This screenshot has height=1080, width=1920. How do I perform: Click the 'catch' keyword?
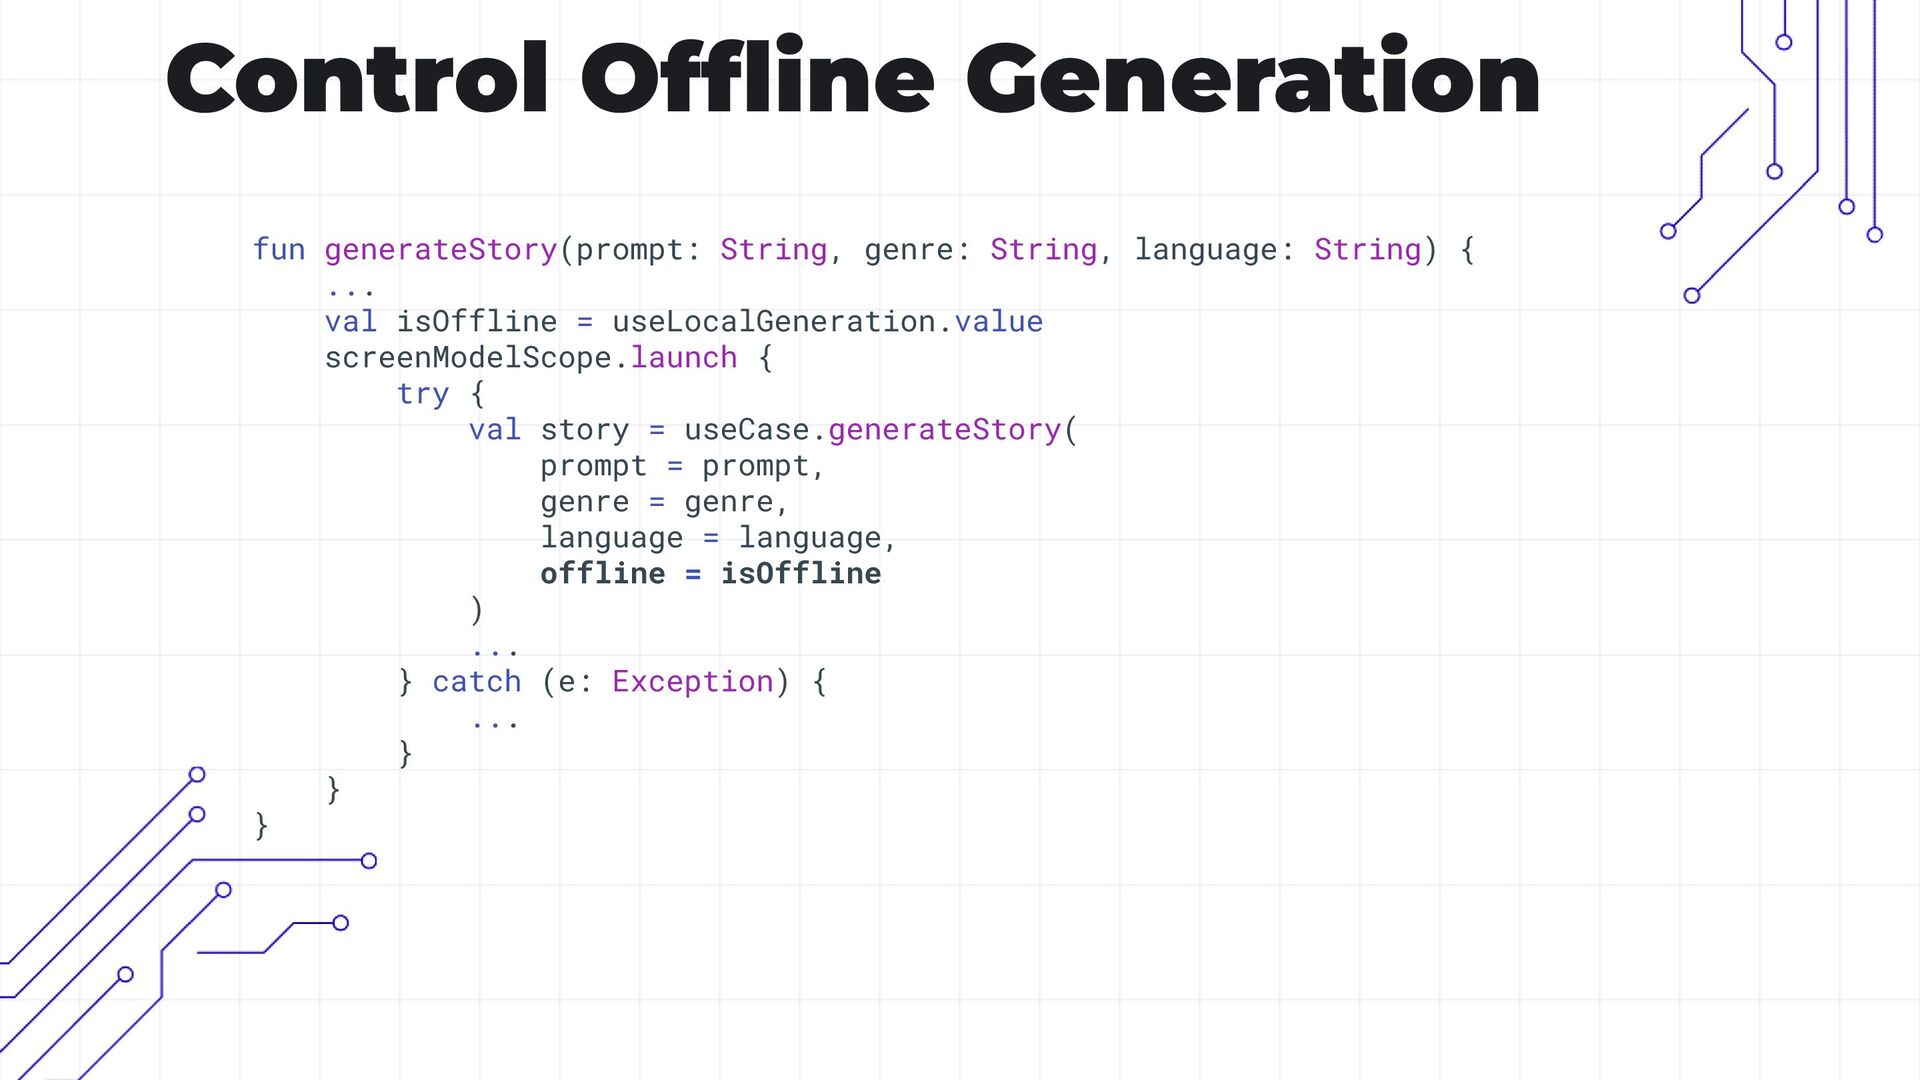click(476, 682)
